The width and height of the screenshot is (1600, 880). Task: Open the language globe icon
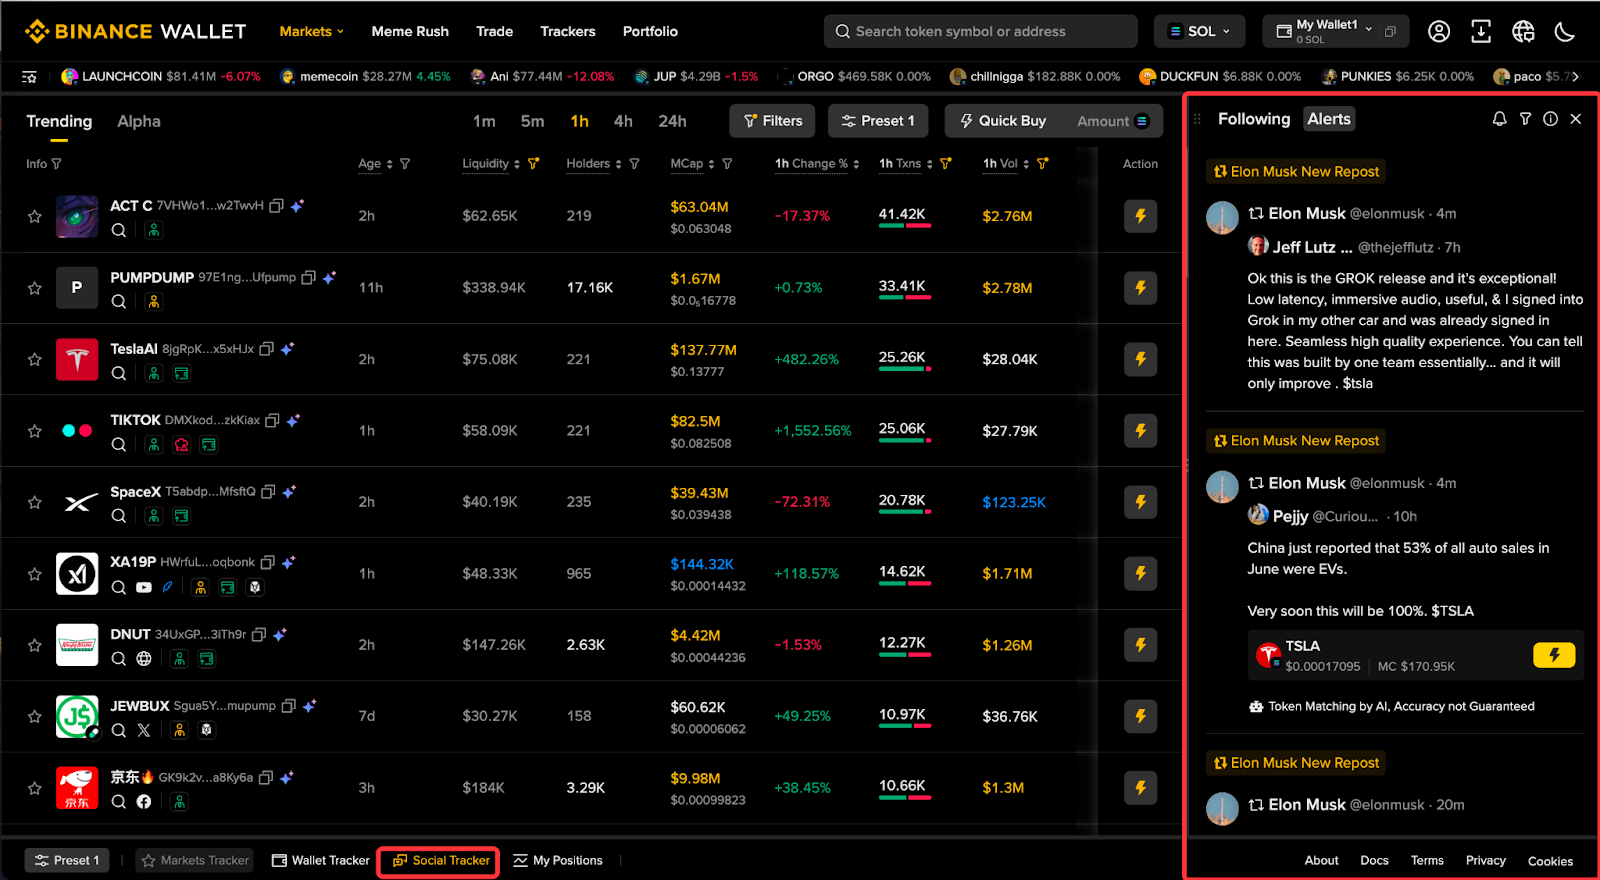click(x=1523, y=32)
